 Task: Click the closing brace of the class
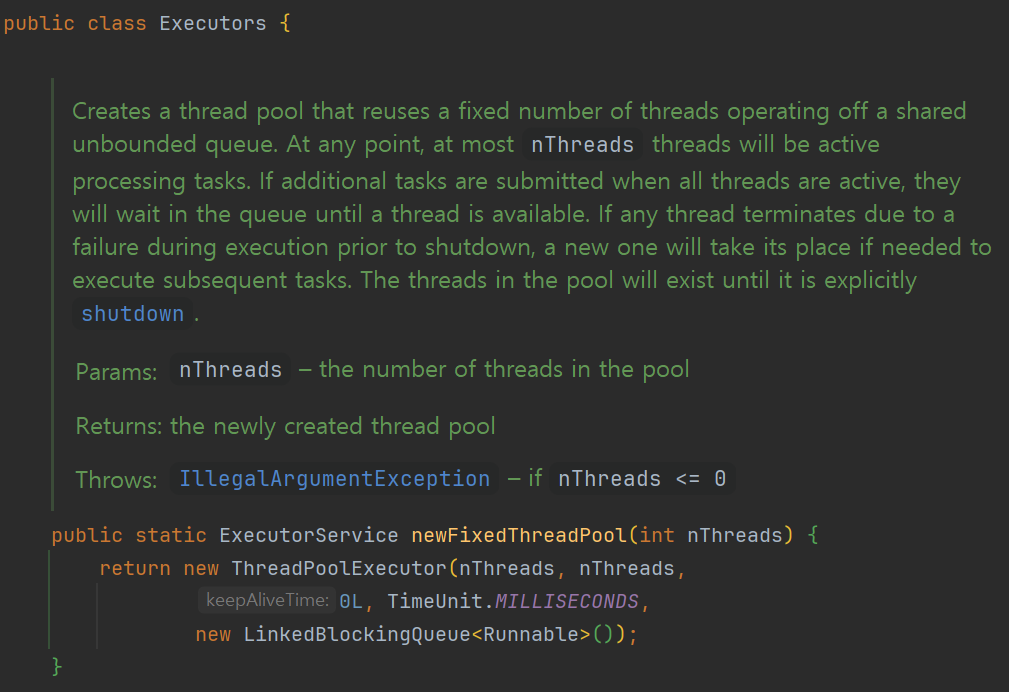tap(56, 666)
